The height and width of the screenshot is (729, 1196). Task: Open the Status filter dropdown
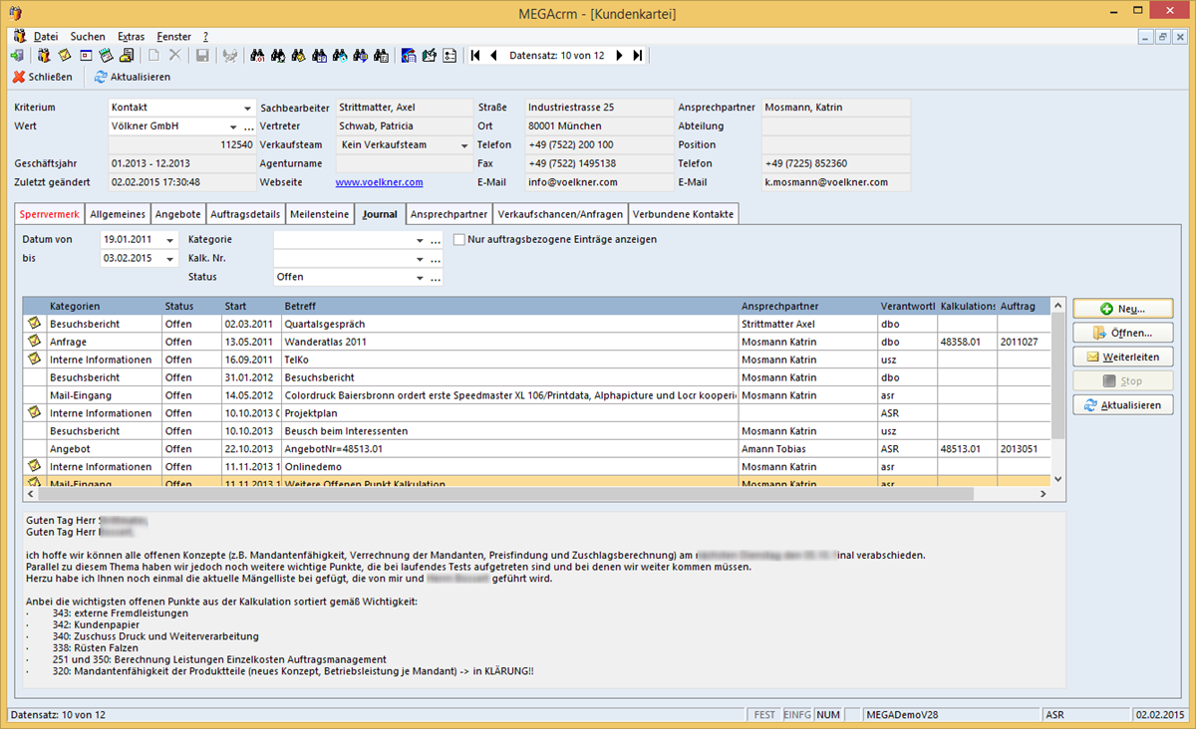tap(420, 278)
